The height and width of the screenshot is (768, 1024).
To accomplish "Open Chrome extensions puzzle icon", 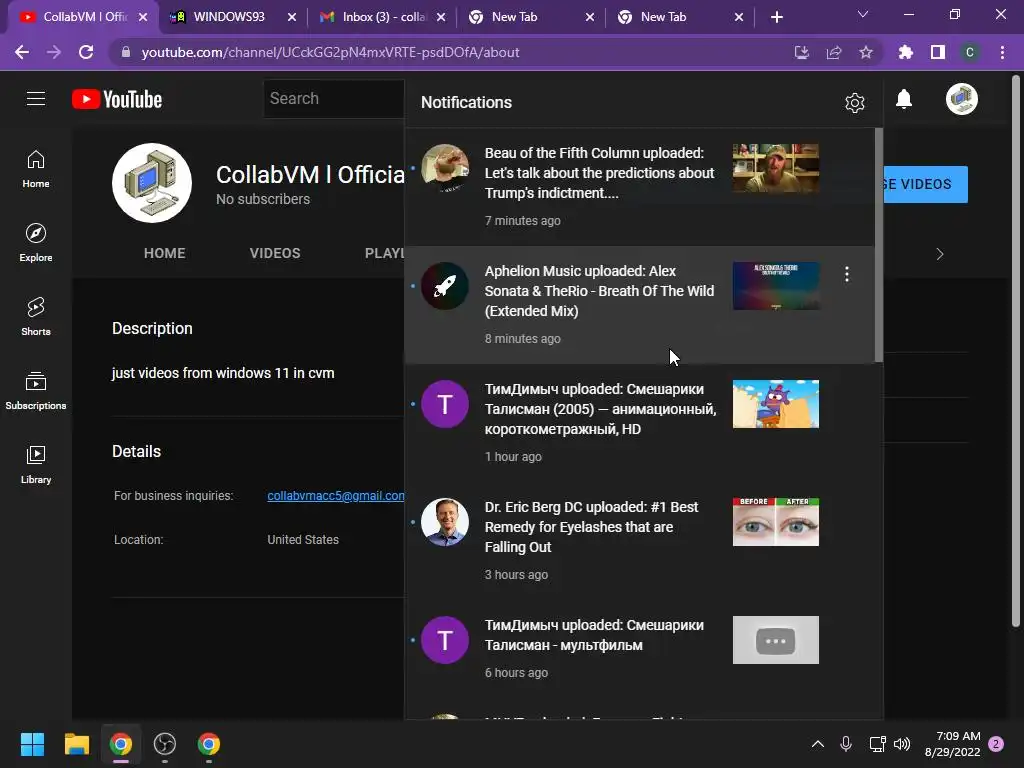I will (906, 52).
